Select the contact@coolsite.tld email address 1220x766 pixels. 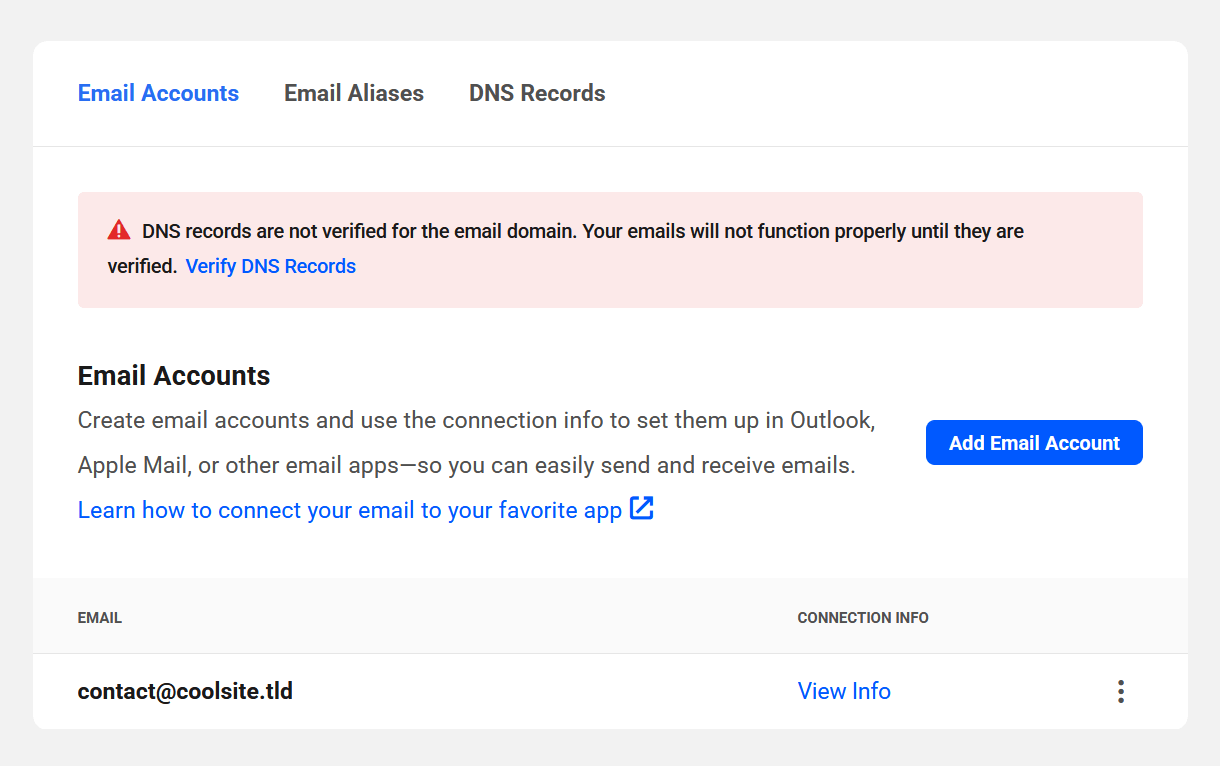[185, 691]
